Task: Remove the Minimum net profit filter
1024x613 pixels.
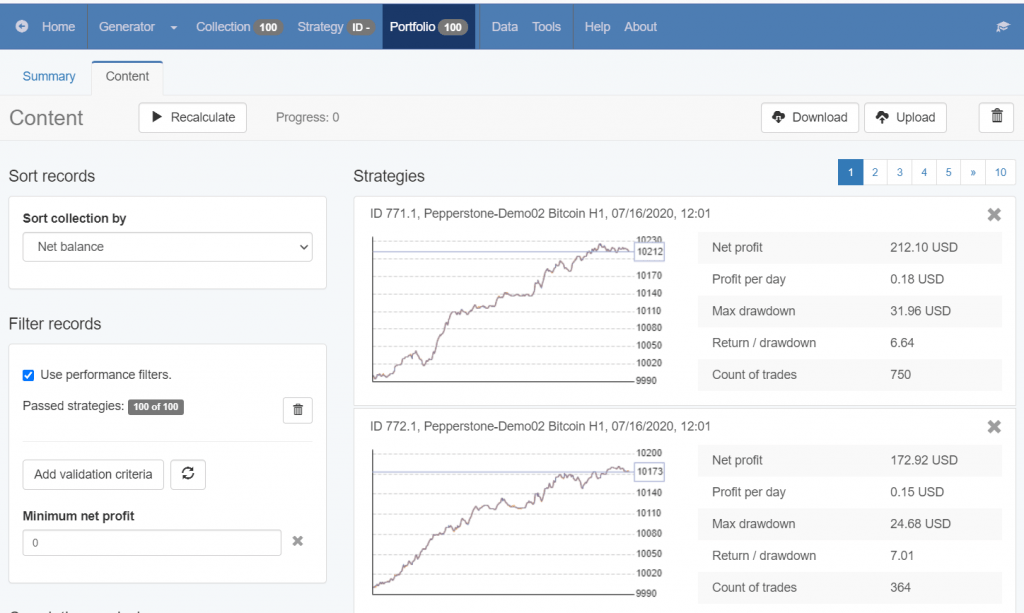Action: (297, 541)
